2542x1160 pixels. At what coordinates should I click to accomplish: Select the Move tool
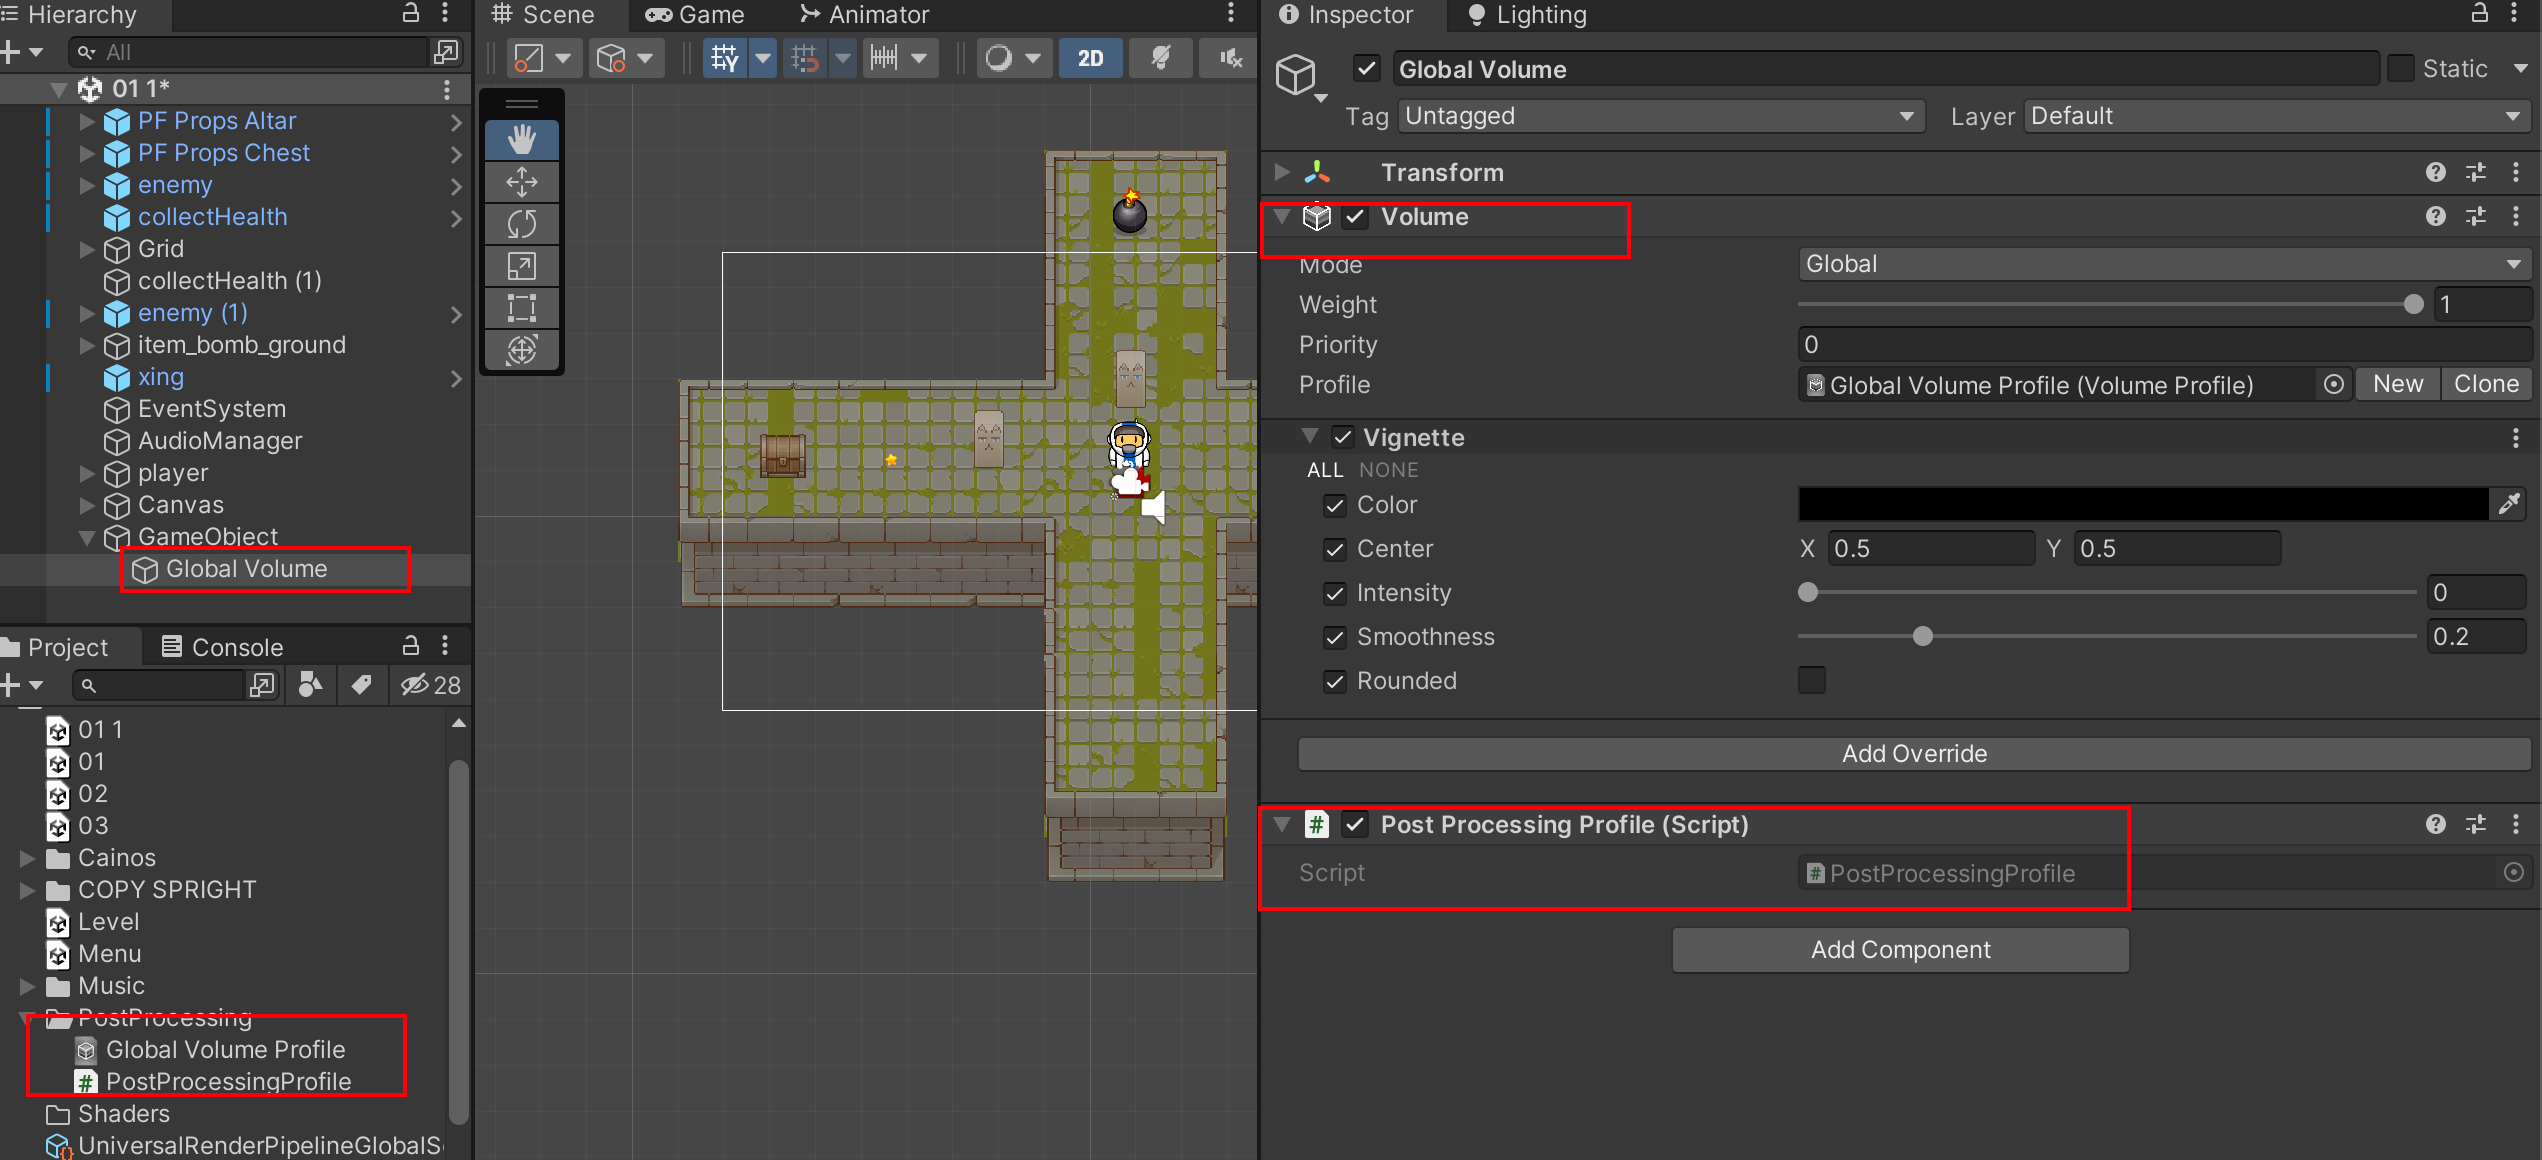(521, 181)
